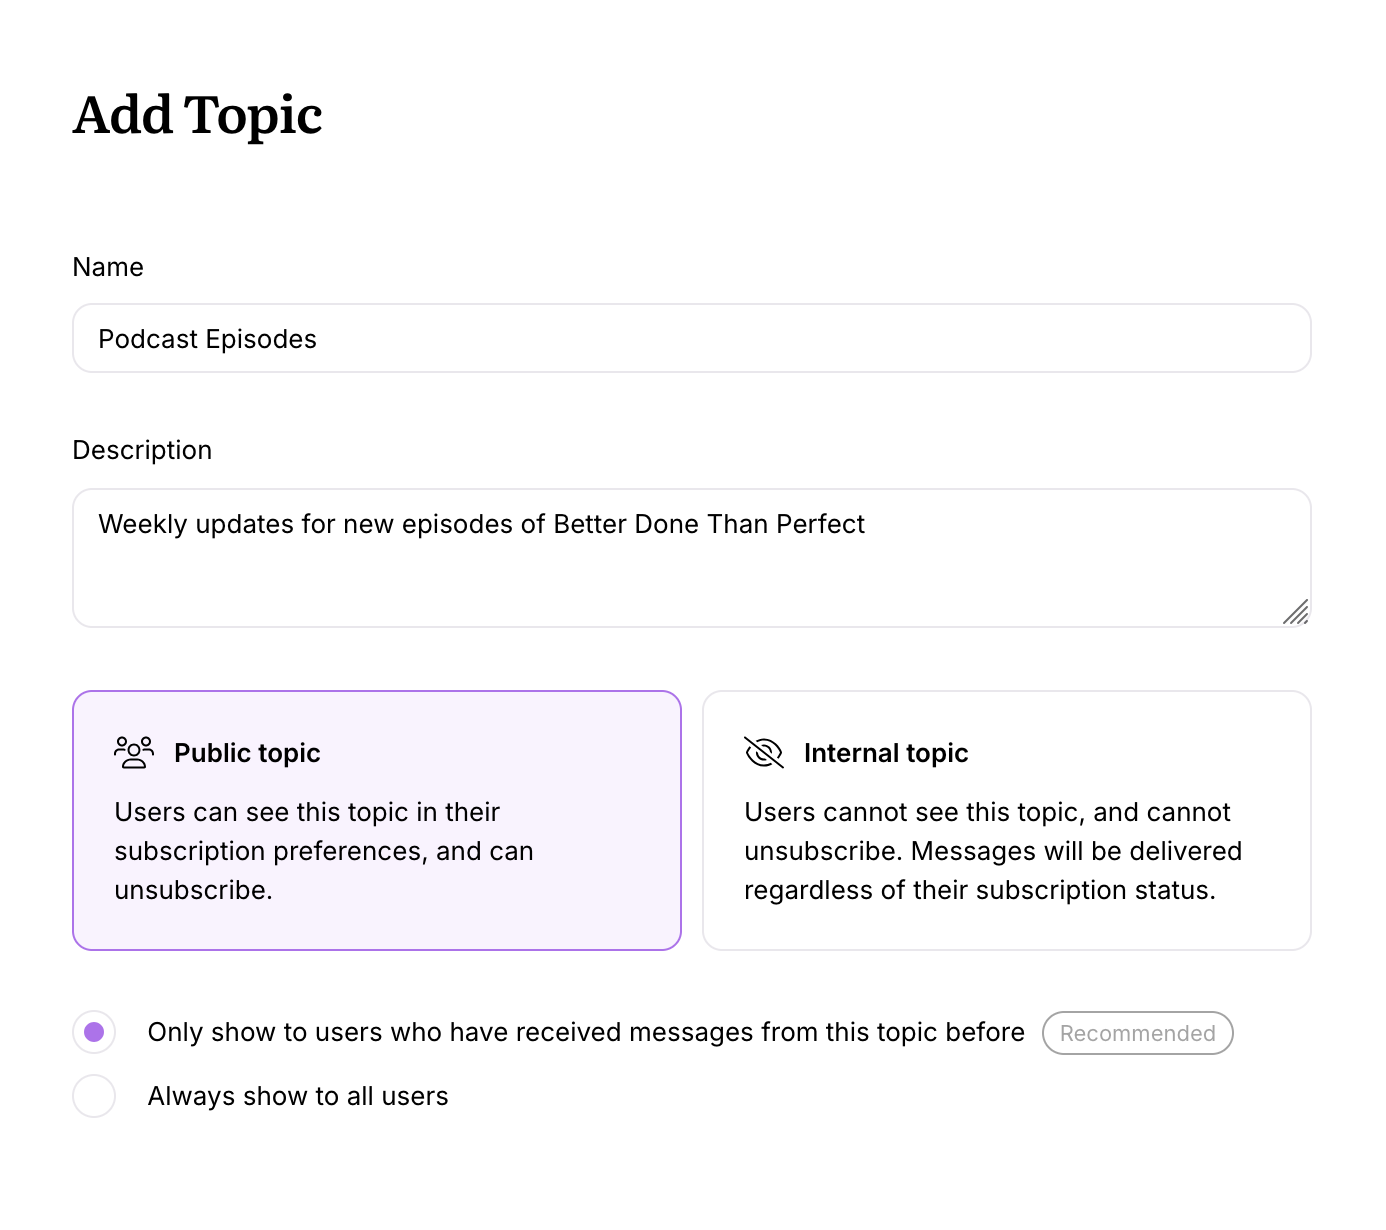
Task: Click the Recommended badge
Action: pos(1137,1032)
